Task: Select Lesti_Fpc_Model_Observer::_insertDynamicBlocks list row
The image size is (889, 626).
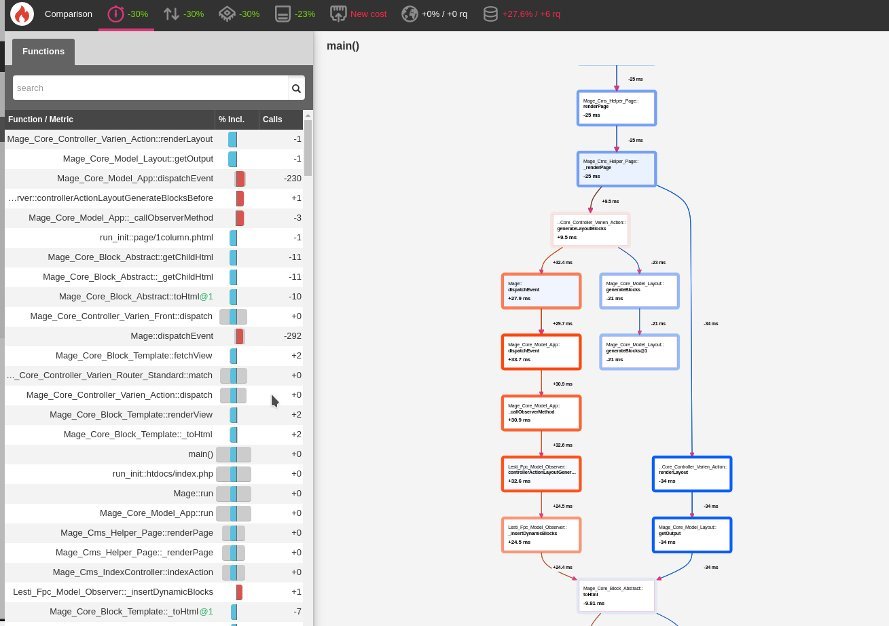Action: [x=154, y=591]
